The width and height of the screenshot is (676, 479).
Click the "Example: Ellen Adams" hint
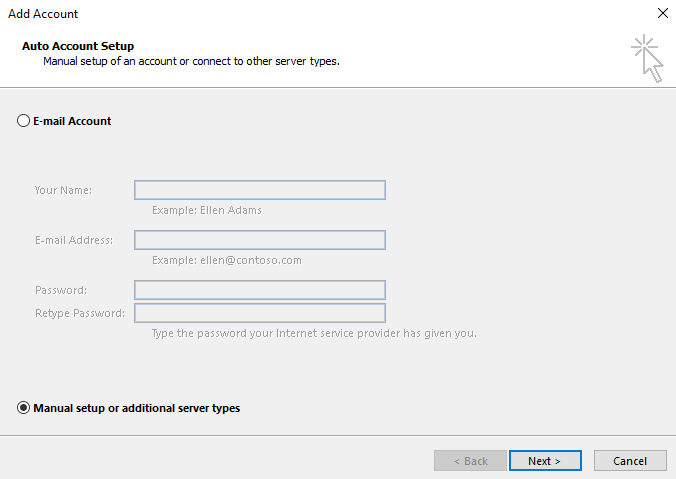[x=207, y=211]
